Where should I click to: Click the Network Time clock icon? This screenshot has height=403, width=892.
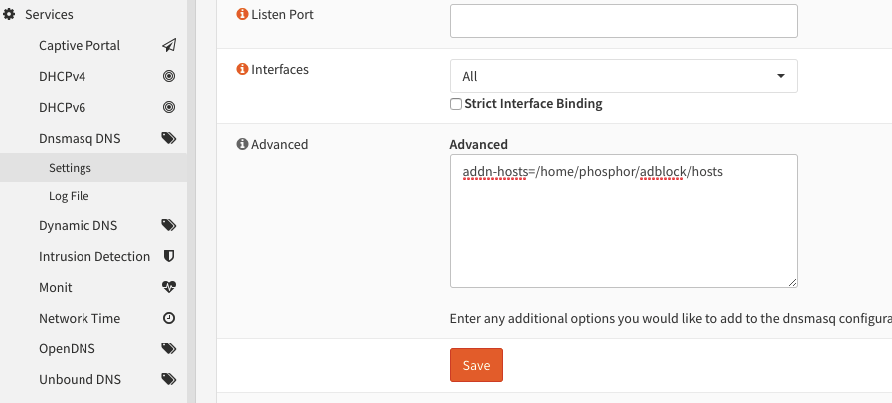(169, 318)
